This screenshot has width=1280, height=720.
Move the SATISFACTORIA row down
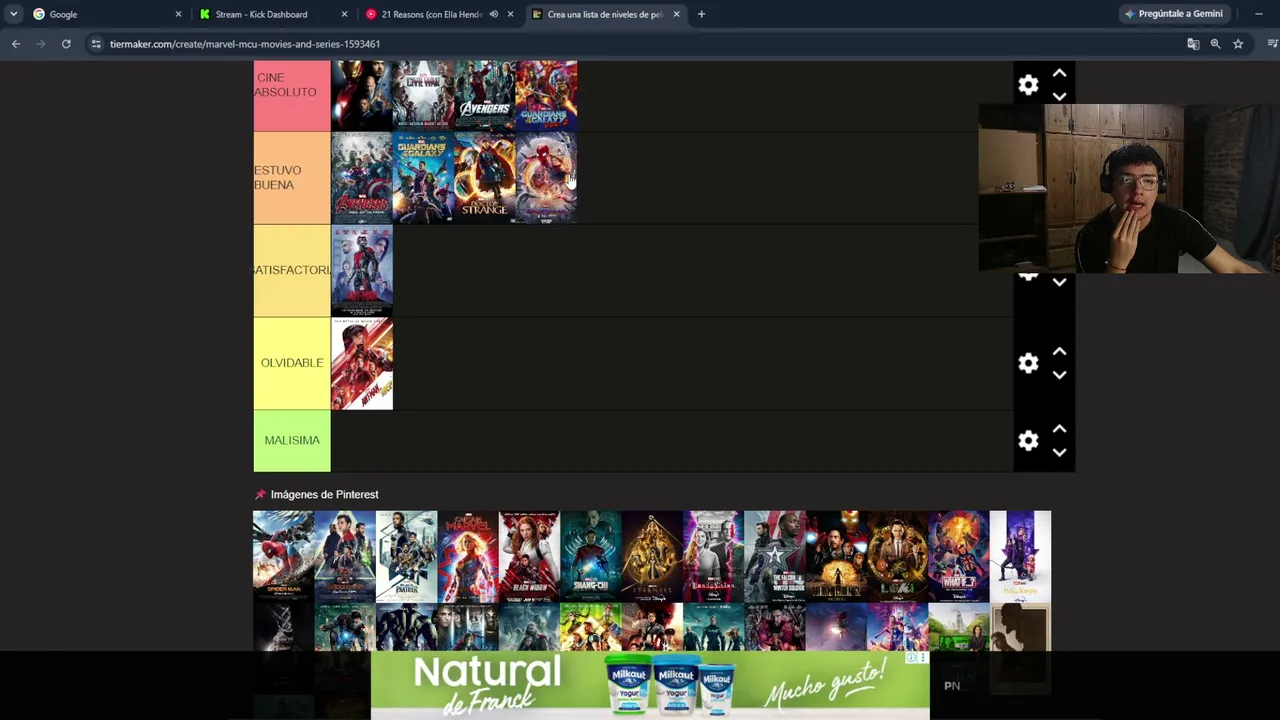[x=1060, y=282]
